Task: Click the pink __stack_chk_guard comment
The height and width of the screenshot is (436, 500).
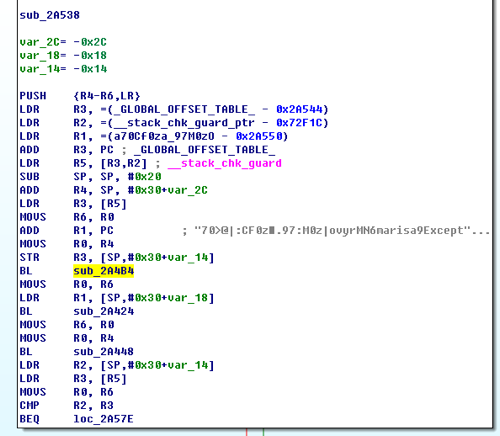Action: point(225,163)
